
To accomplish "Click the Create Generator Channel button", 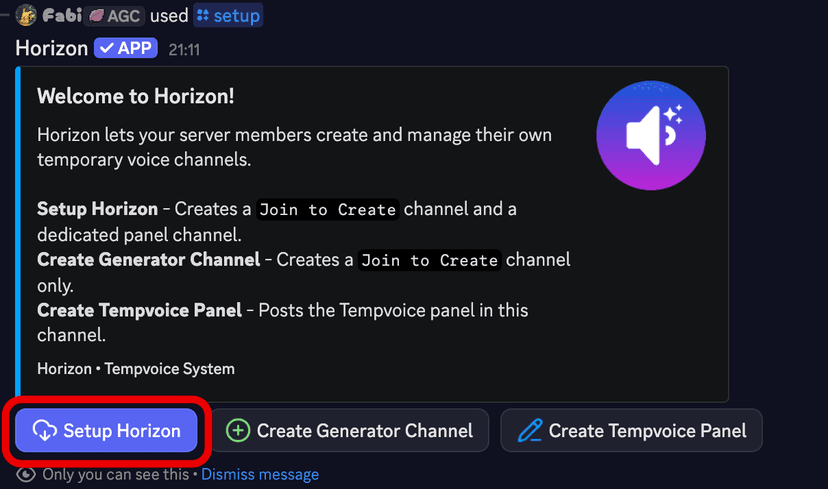I will click(x=350, y=430).
